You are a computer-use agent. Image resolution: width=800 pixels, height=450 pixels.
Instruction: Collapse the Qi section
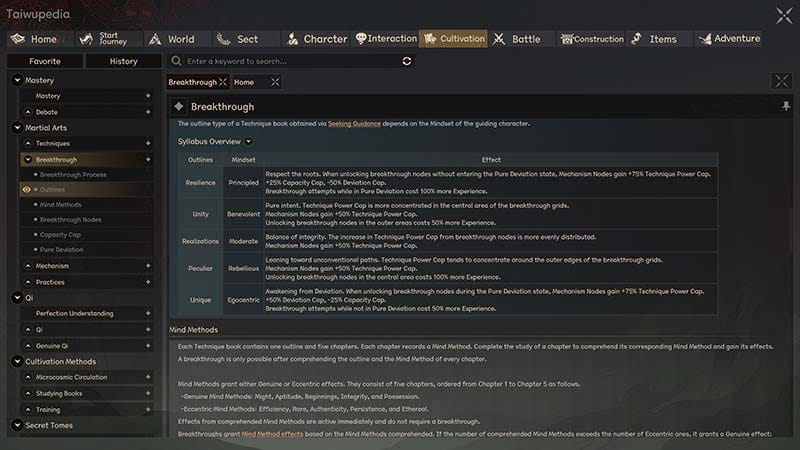click(x=17, y=297)
